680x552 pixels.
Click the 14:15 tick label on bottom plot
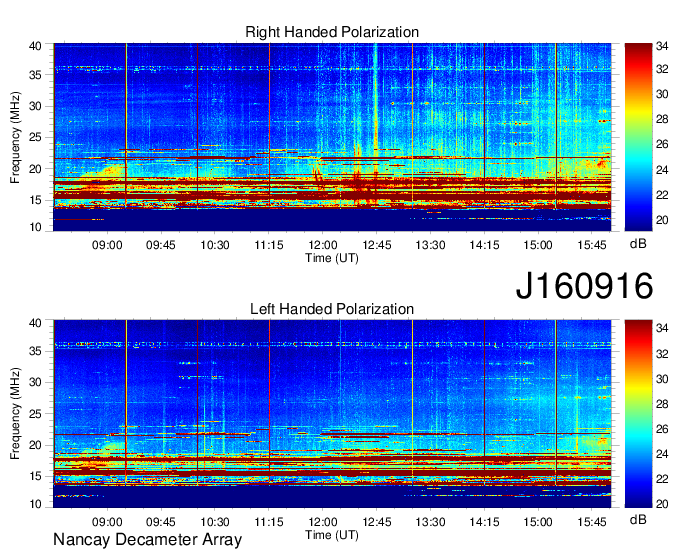click(484, 522)
